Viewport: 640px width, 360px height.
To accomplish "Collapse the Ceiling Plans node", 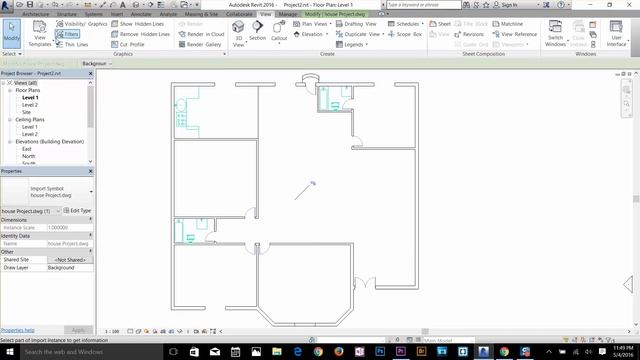I will pos(10,120).
